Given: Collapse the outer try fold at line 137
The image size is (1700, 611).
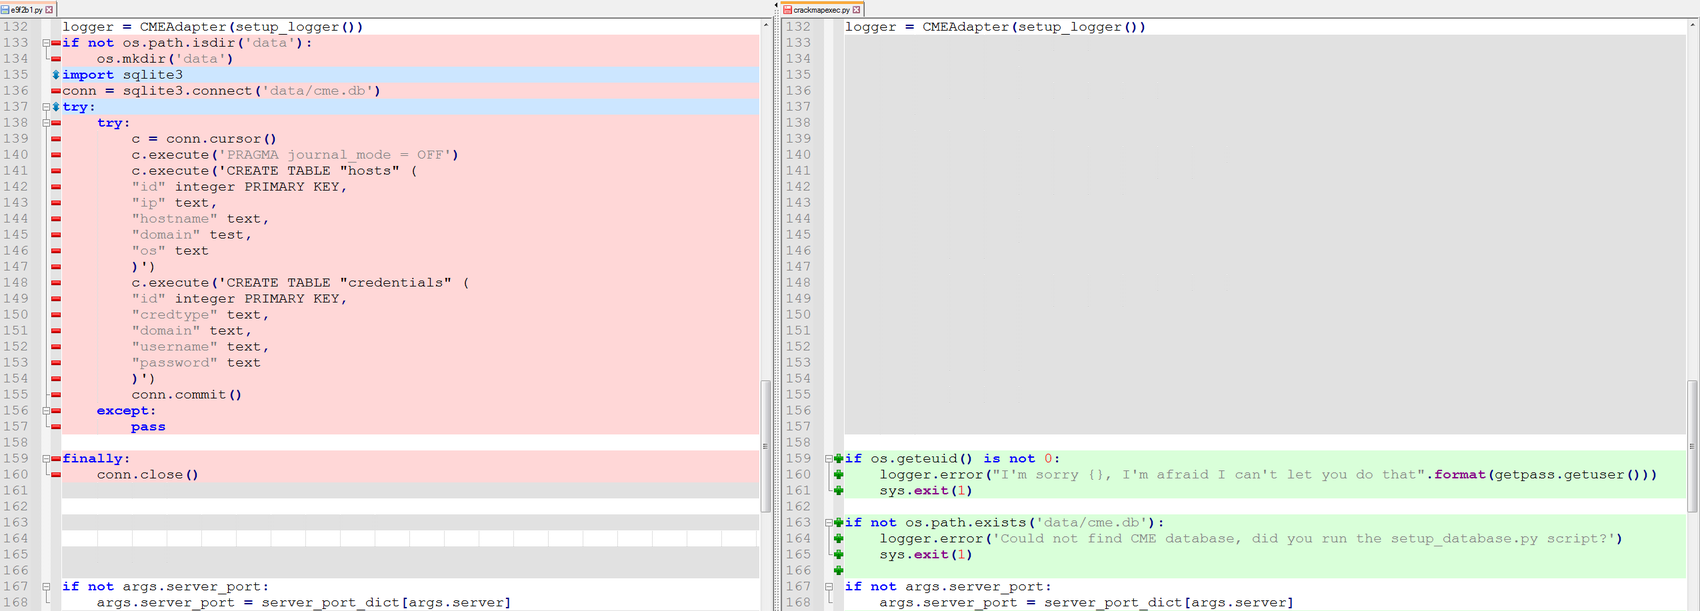Looking at the screenshot, I should pyautogui.click(x=46, y=107).
